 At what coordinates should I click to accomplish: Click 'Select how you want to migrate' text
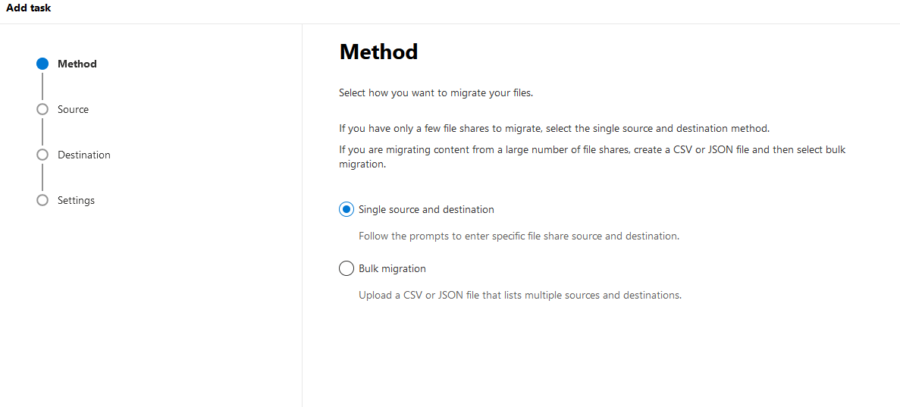(436, 93)
